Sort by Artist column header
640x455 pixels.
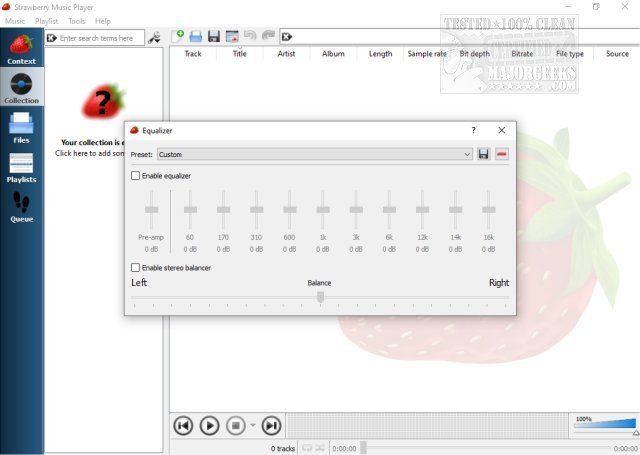tap(286, 53)
